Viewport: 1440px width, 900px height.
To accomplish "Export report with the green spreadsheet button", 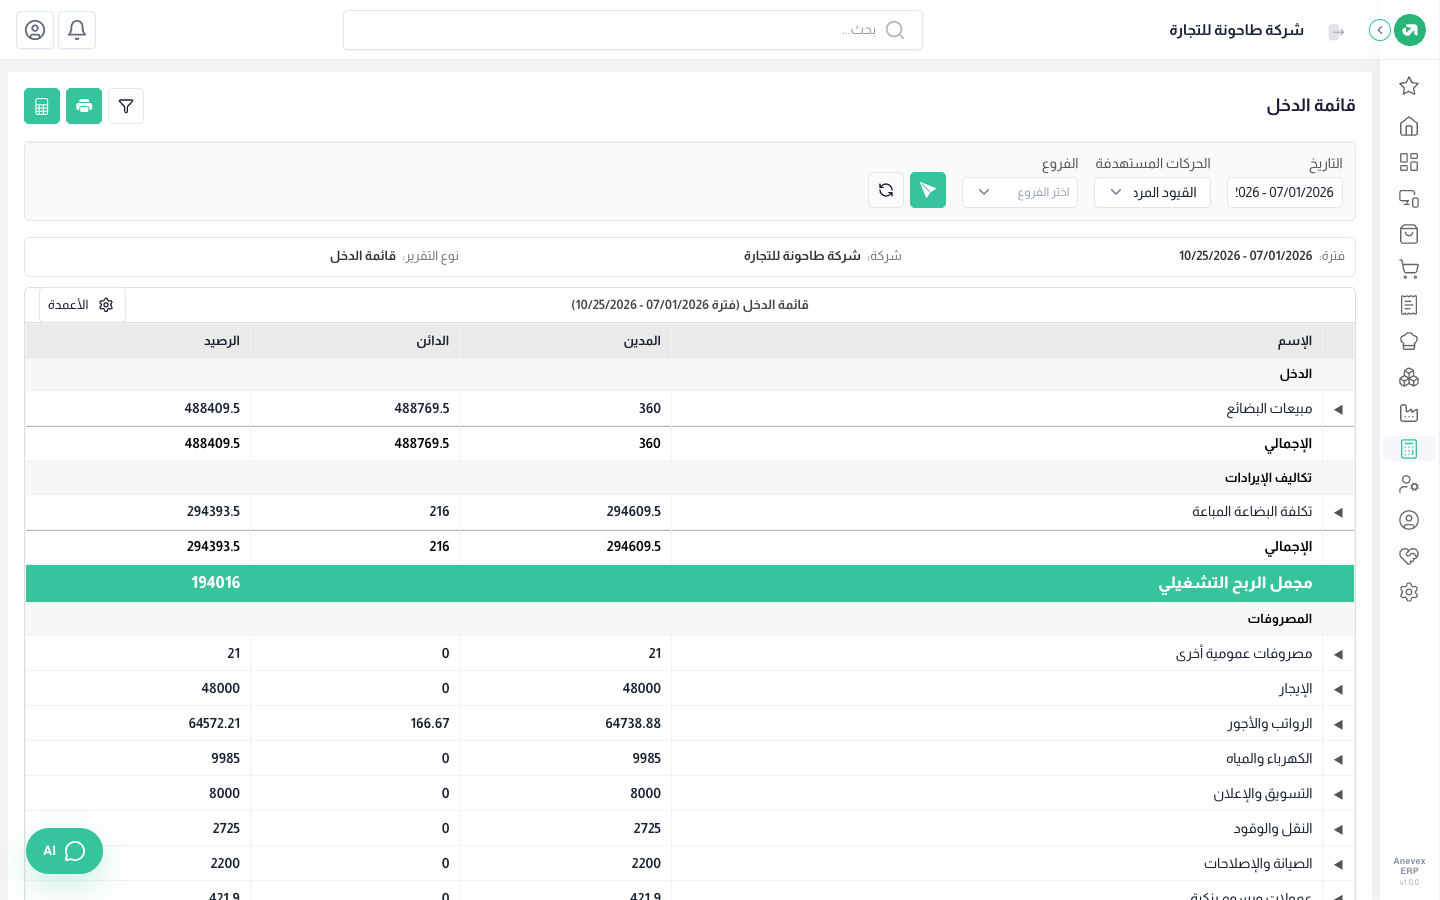I will 42,106.
